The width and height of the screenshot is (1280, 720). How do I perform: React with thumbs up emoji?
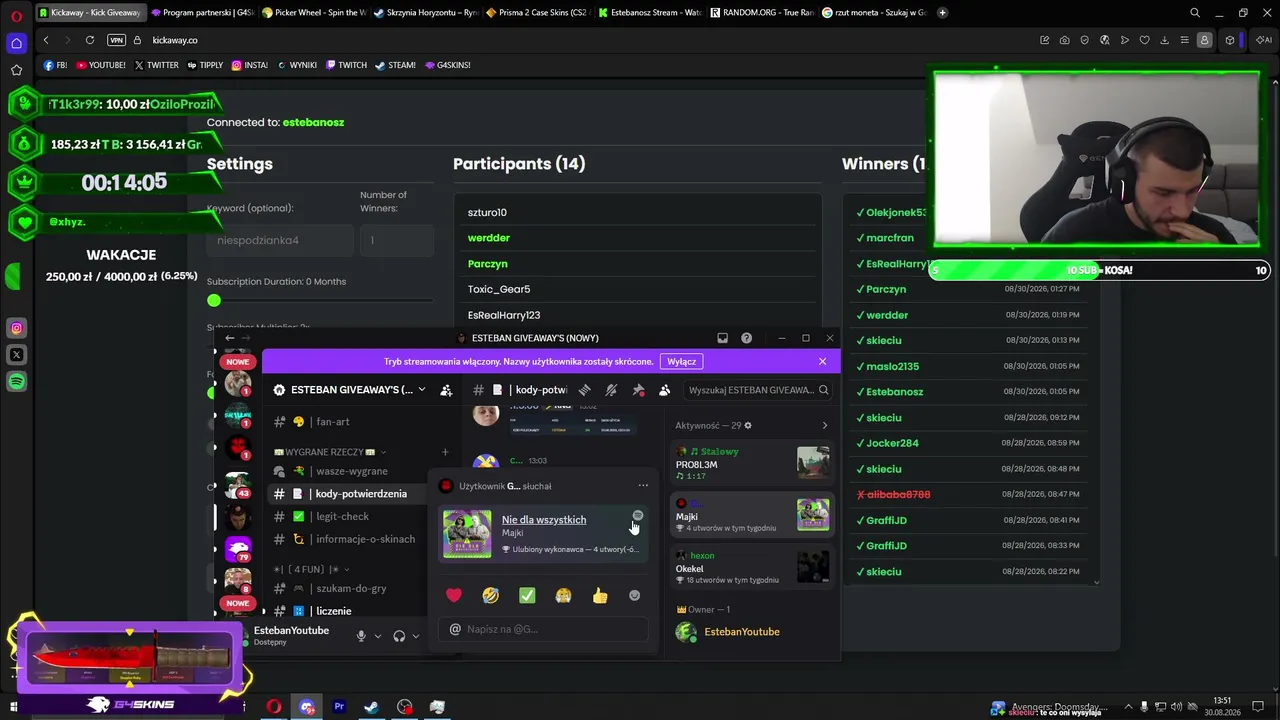point(600,596)
